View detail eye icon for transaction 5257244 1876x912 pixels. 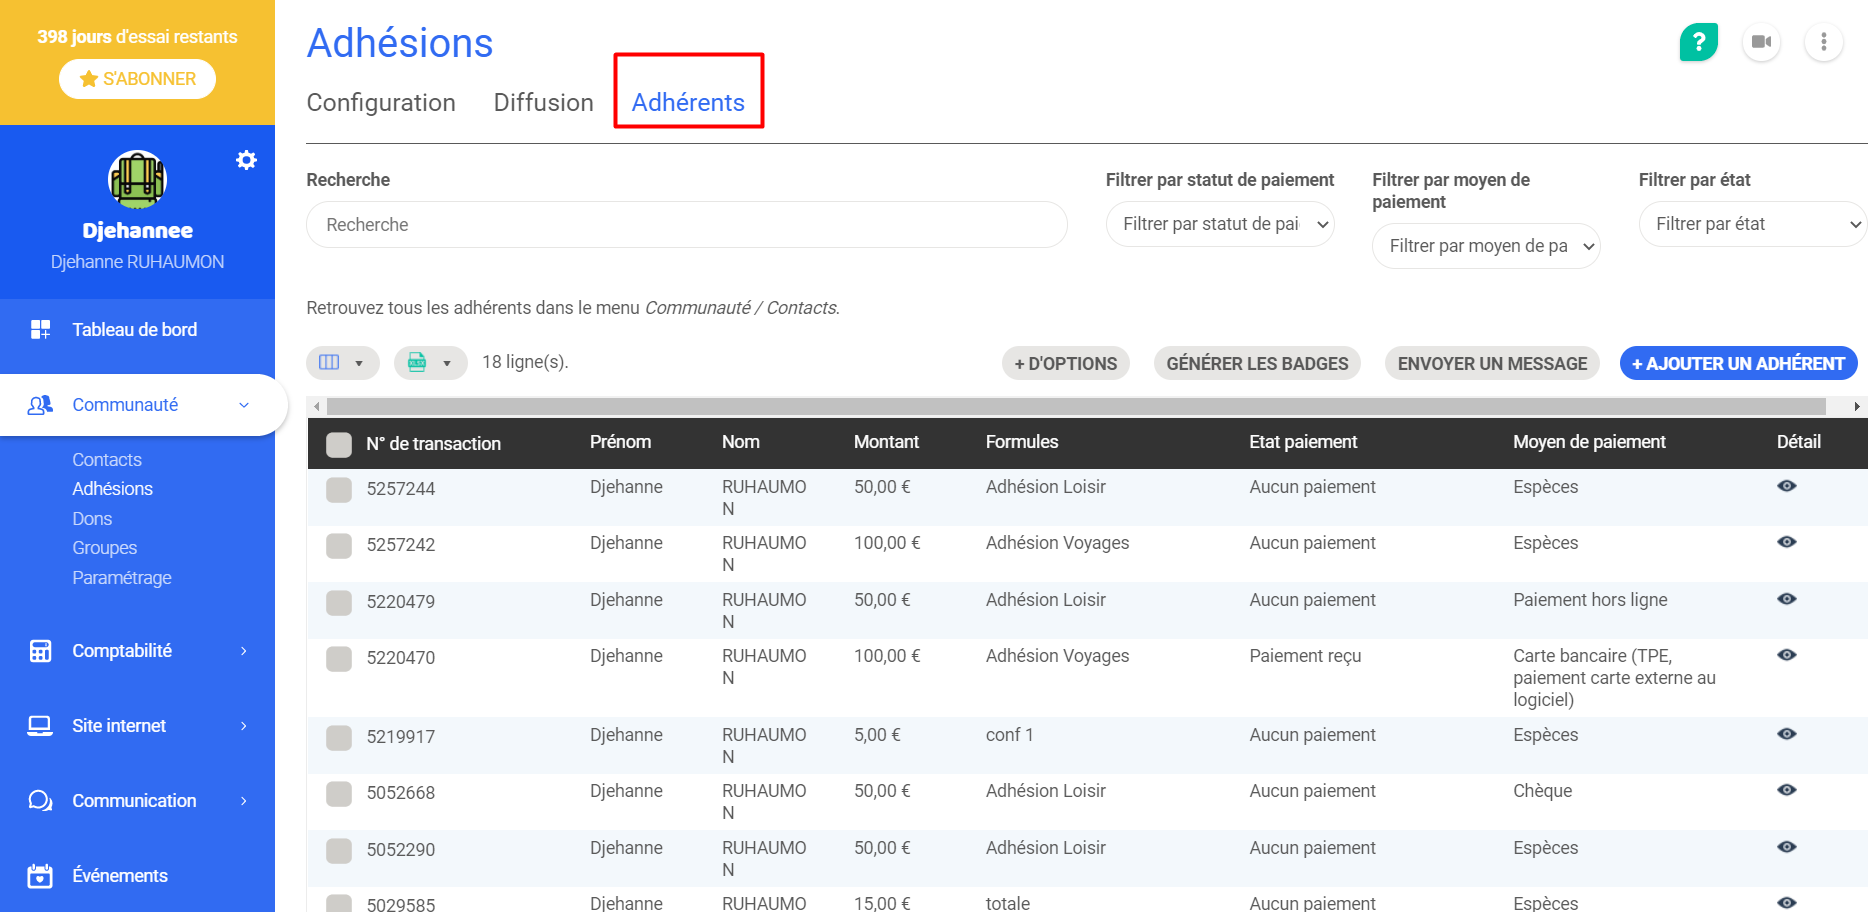(x=1786, y=486)
